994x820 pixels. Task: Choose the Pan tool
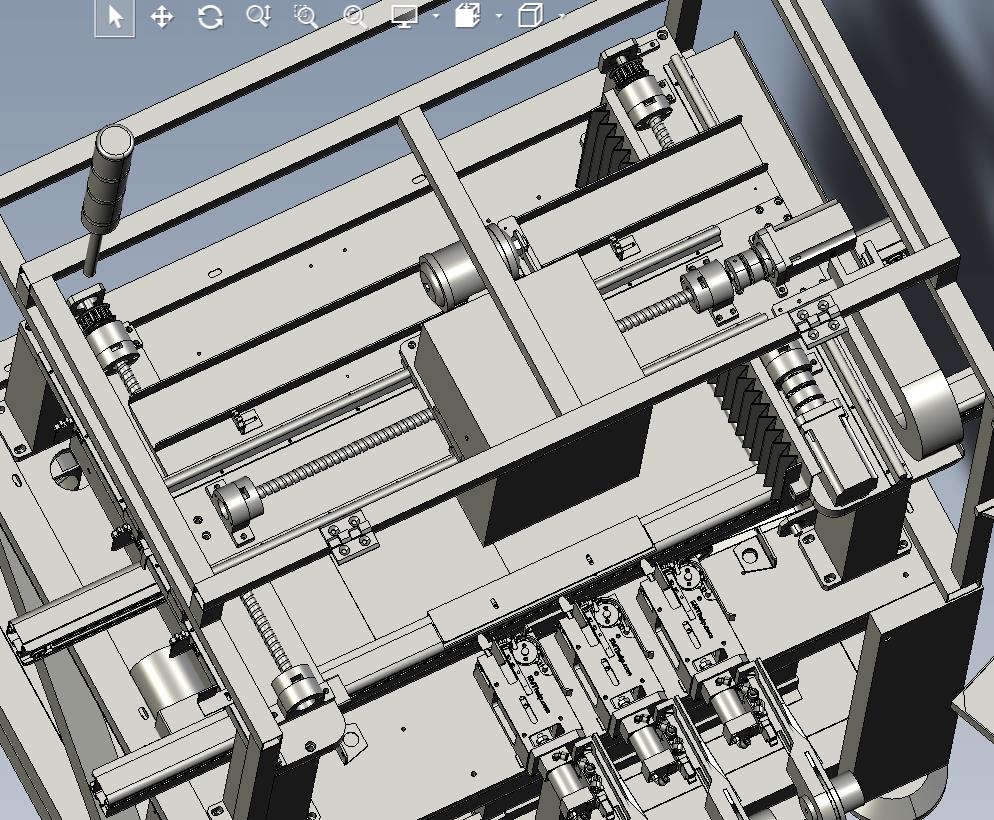(x=162, y=16)
